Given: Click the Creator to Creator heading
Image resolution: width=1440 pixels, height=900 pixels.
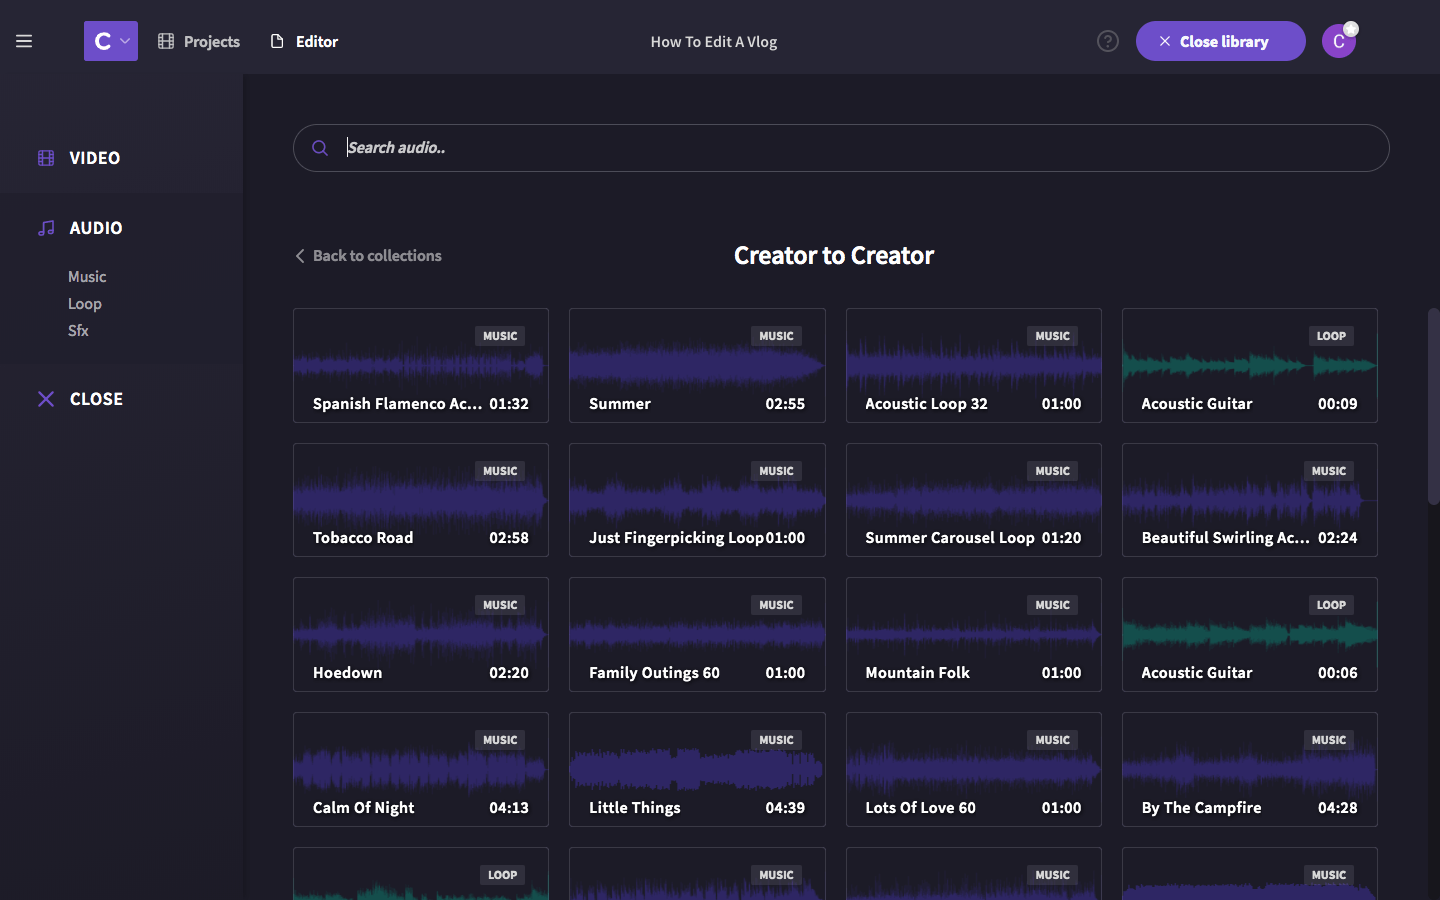Looking at the screenshot, I should (834, 256).
